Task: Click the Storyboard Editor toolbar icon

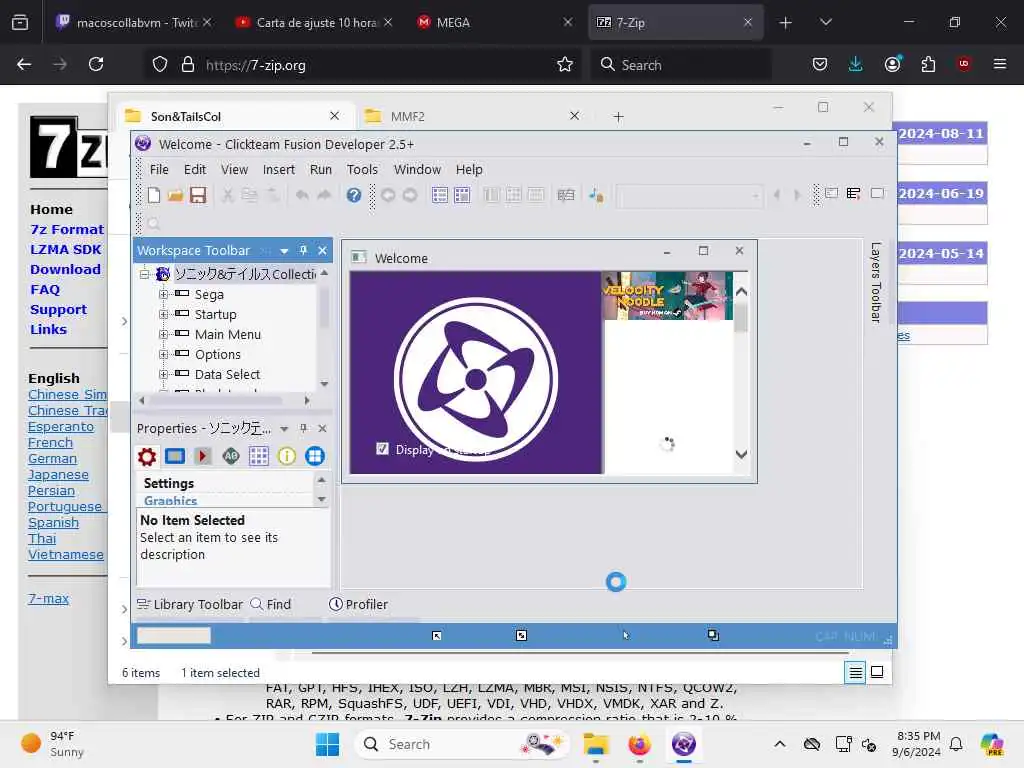Action: 440,195
